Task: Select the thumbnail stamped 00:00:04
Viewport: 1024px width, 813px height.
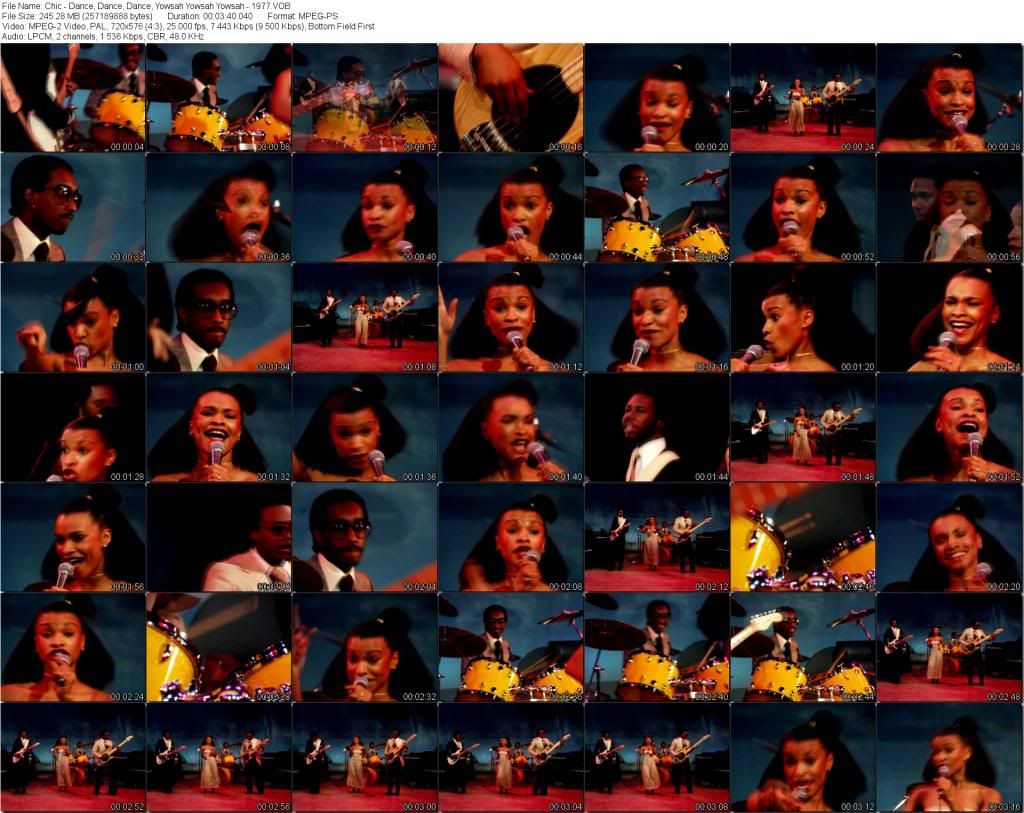Action: point(73,98)
